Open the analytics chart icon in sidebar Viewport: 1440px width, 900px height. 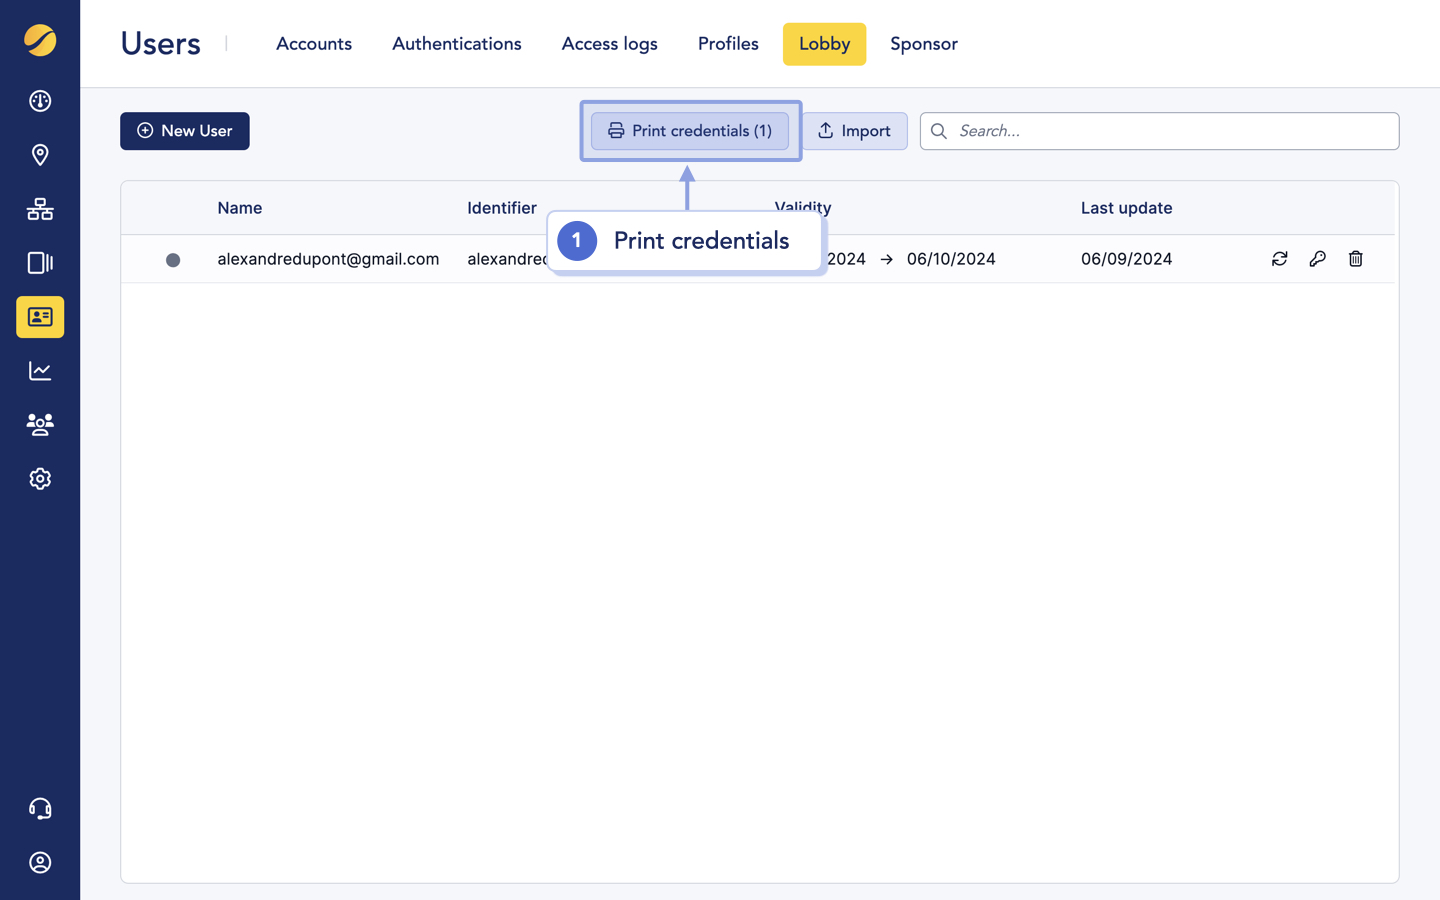(40, 371)
